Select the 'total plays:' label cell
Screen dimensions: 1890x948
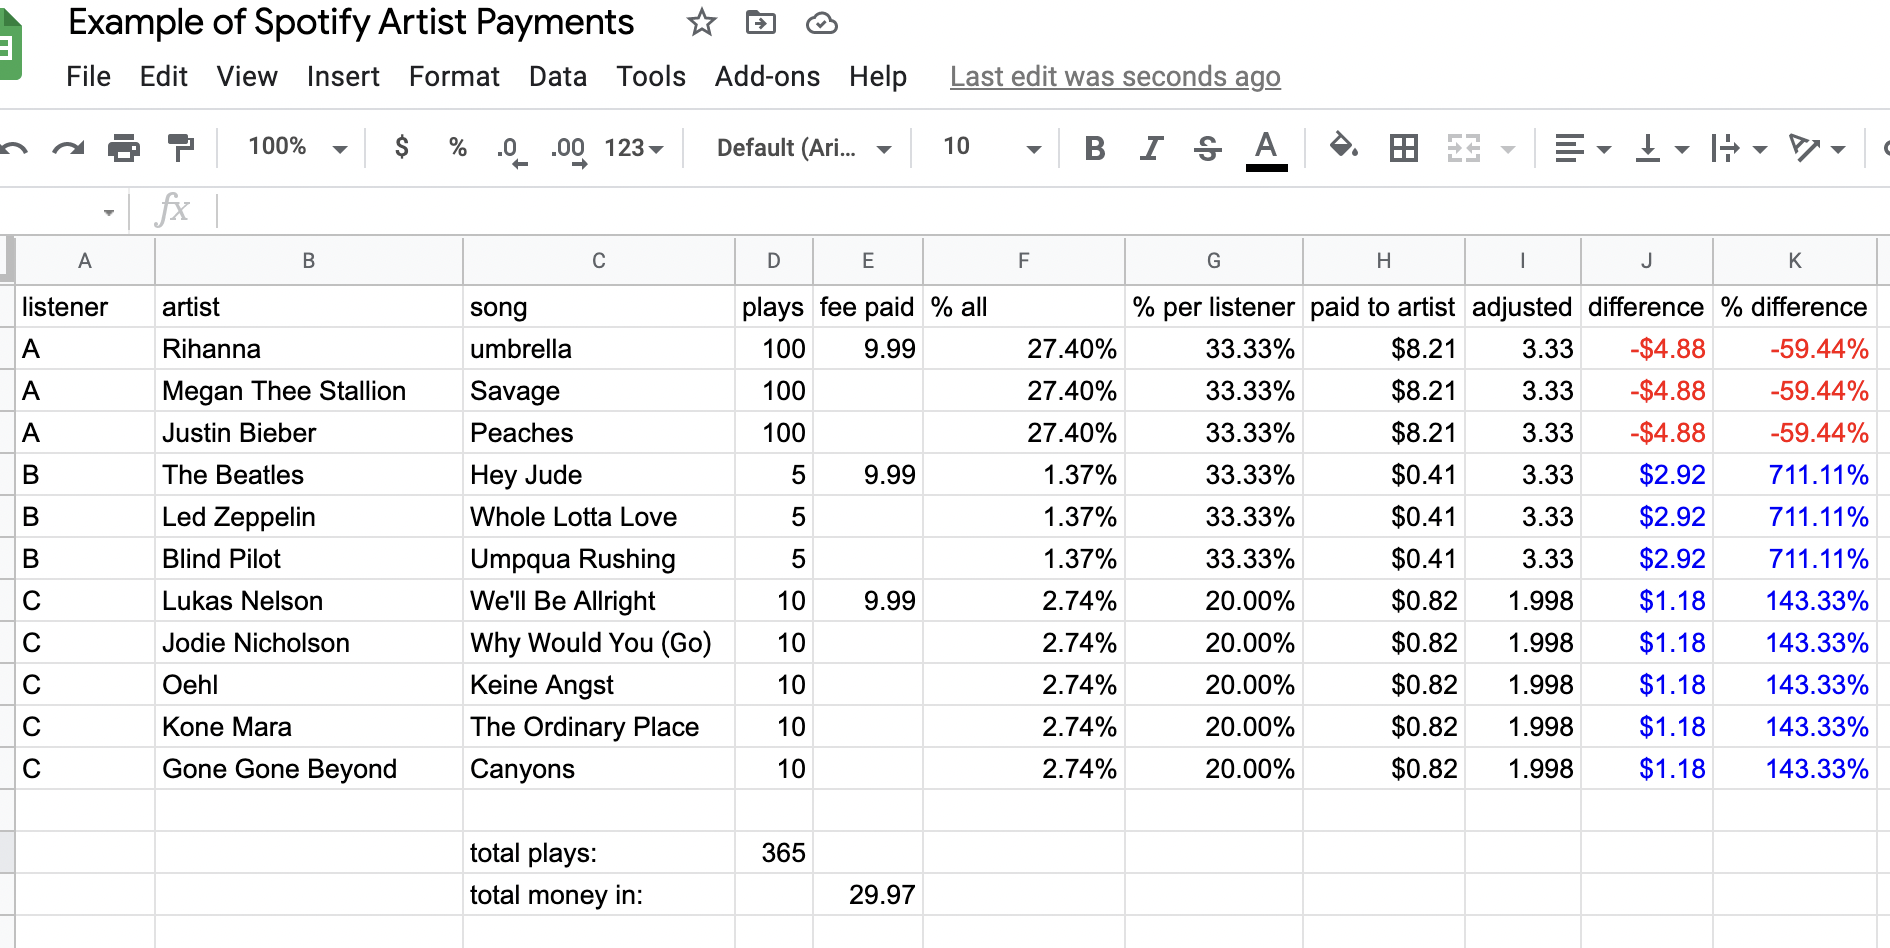coord(599,853)
